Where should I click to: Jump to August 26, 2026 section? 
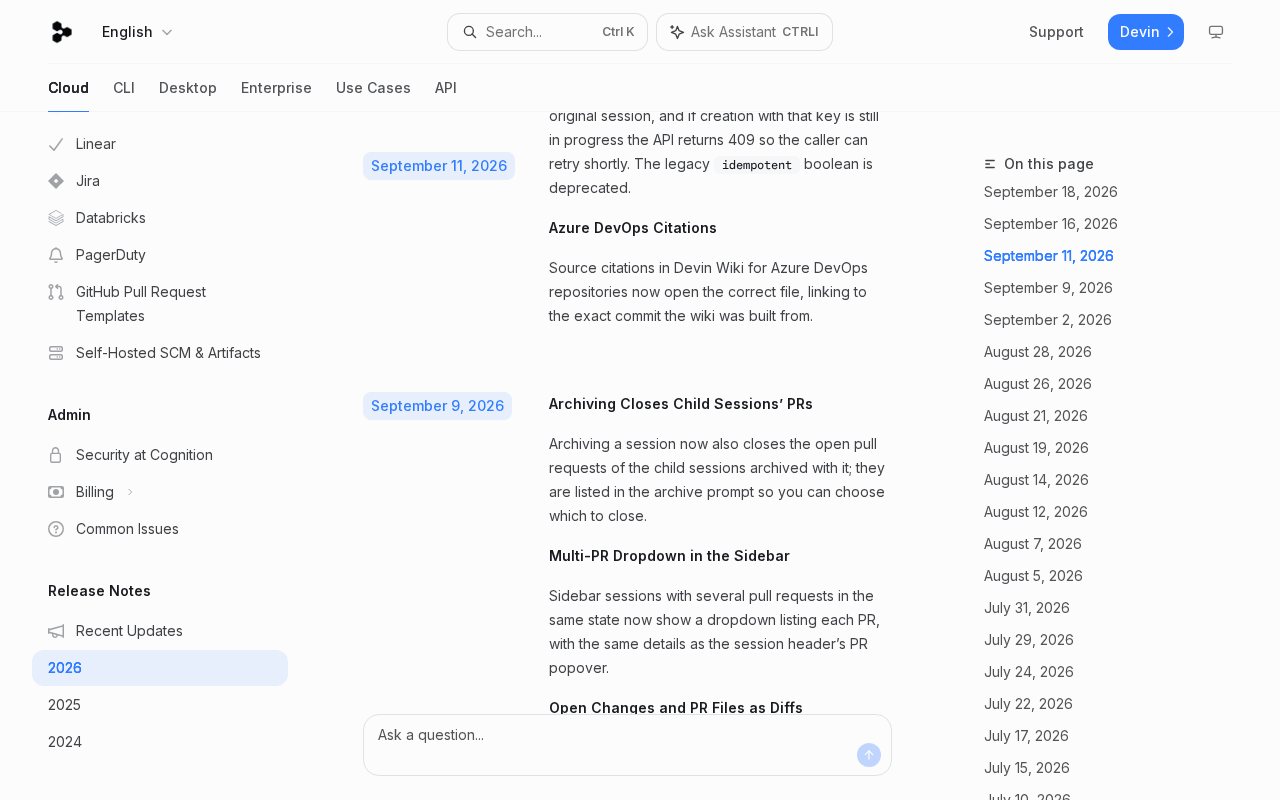[x=1038, y=384]
